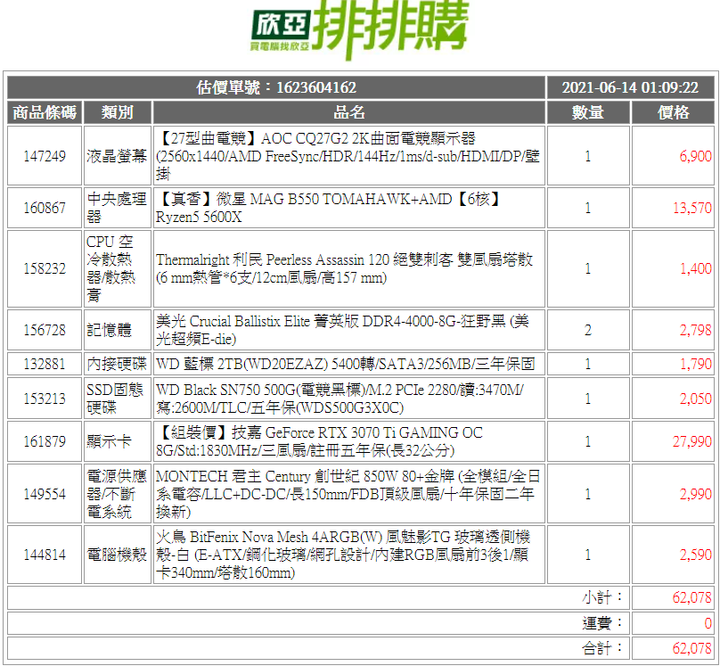Screen dimensions: 720x666
Task: Click the subtotal value beside 小計
Action: click(x=692, y=598)
